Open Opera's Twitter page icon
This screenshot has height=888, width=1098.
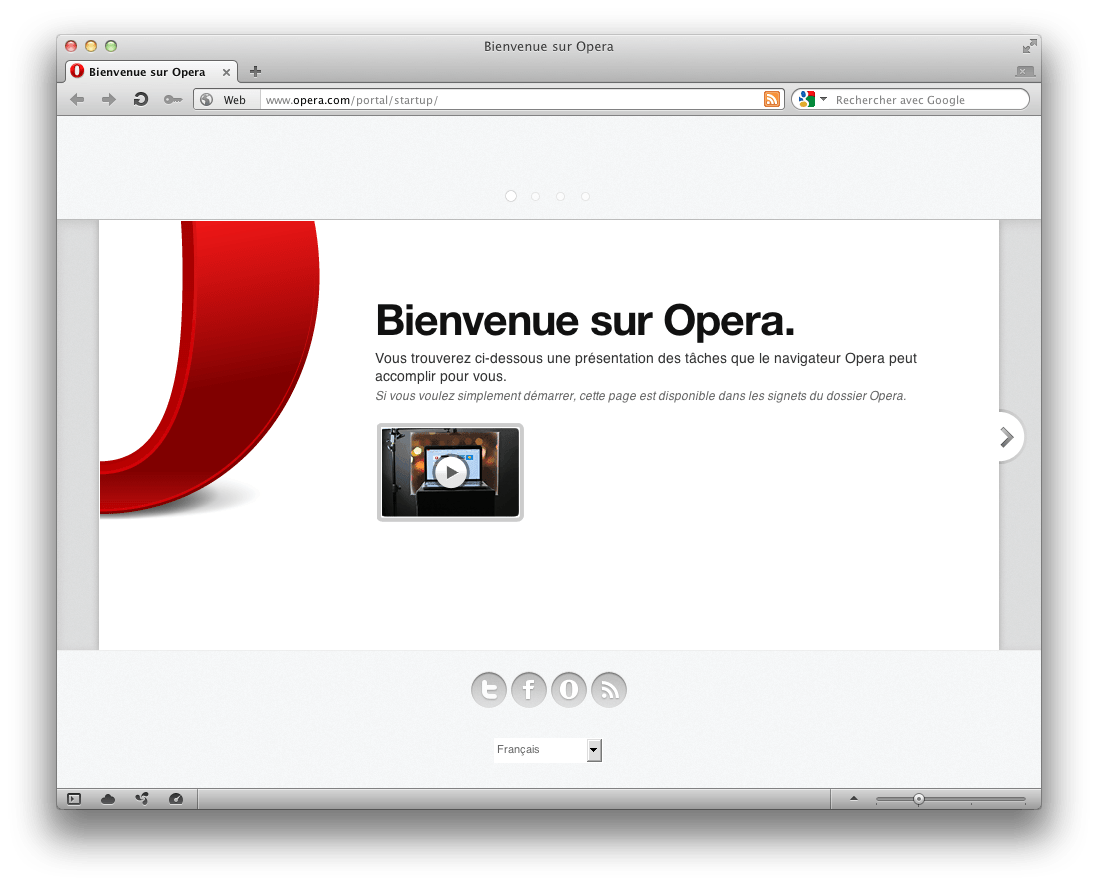coord(489,690)
